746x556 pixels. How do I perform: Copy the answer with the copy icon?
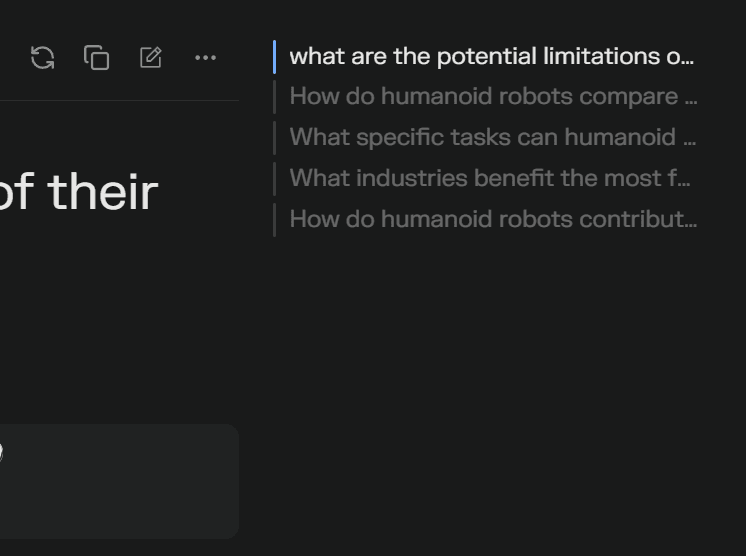(x=96, y=58)
